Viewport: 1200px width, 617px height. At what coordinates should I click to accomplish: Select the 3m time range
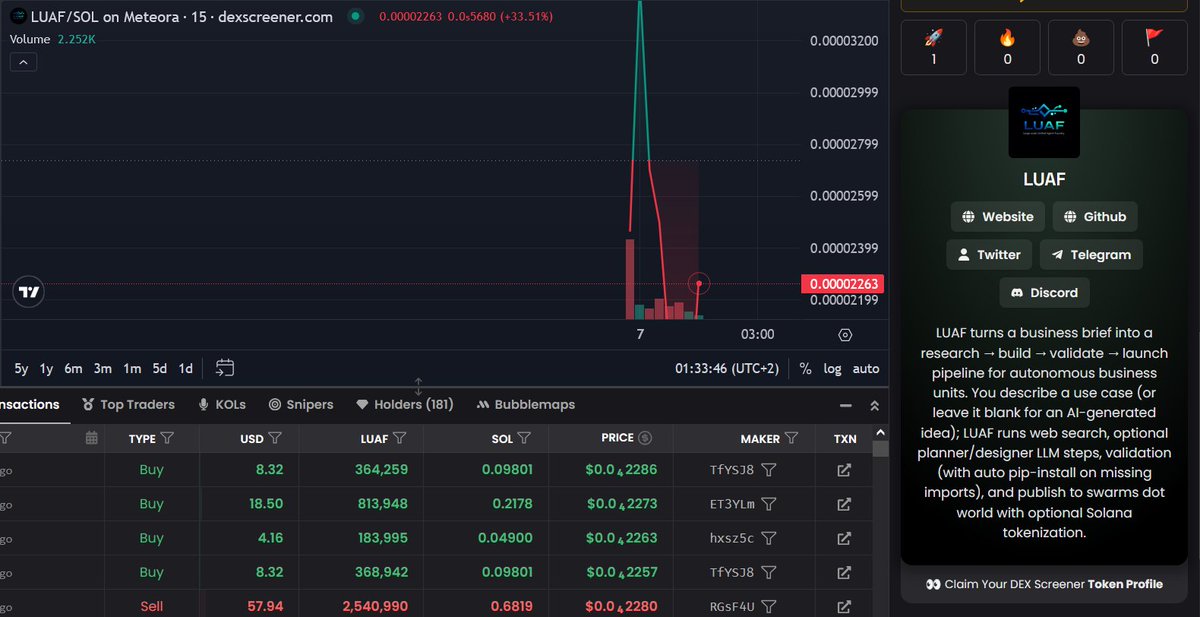[x=102, y=368]
